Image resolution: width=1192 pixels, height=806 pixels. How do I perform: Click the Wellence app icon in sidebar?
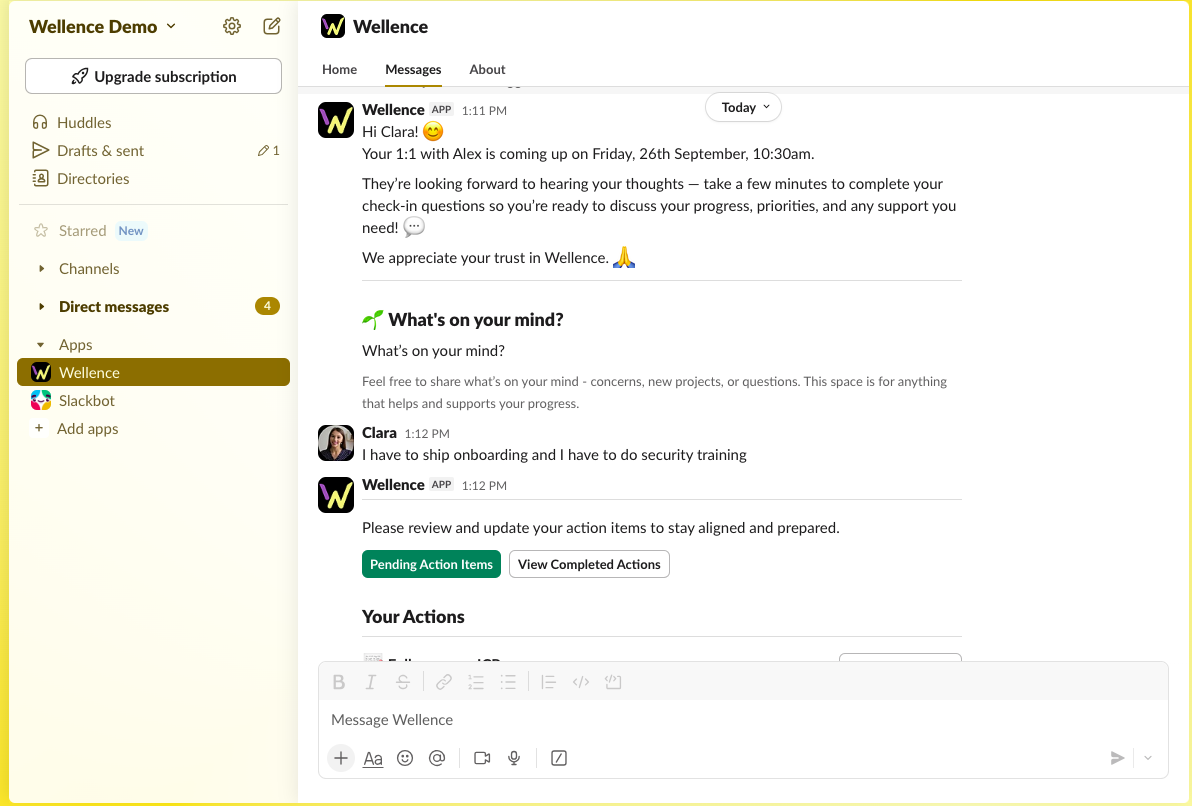click(x=41, y=373)
